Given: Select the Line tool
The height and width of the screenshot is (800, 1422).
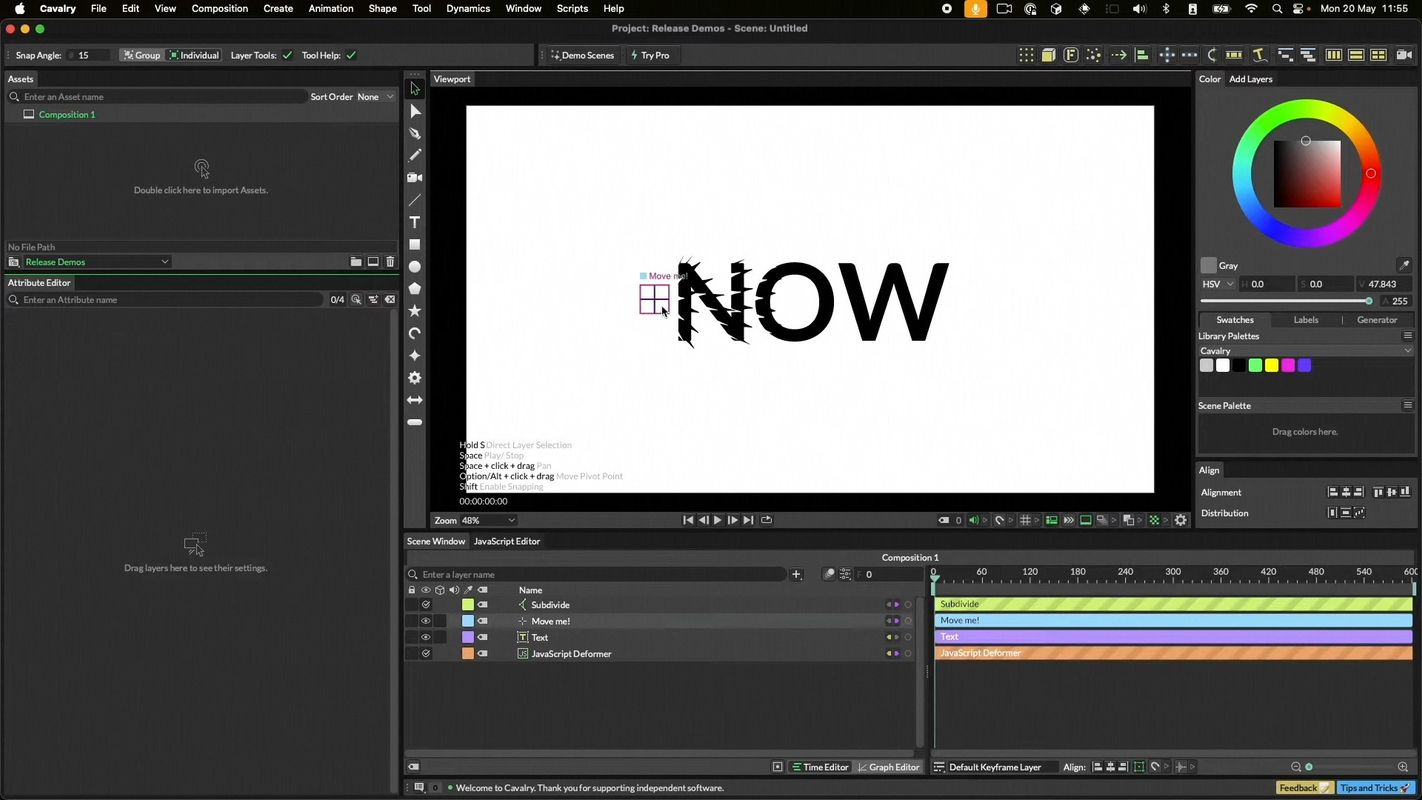Looking at the screenshot, I should click(x=415, y=200).
